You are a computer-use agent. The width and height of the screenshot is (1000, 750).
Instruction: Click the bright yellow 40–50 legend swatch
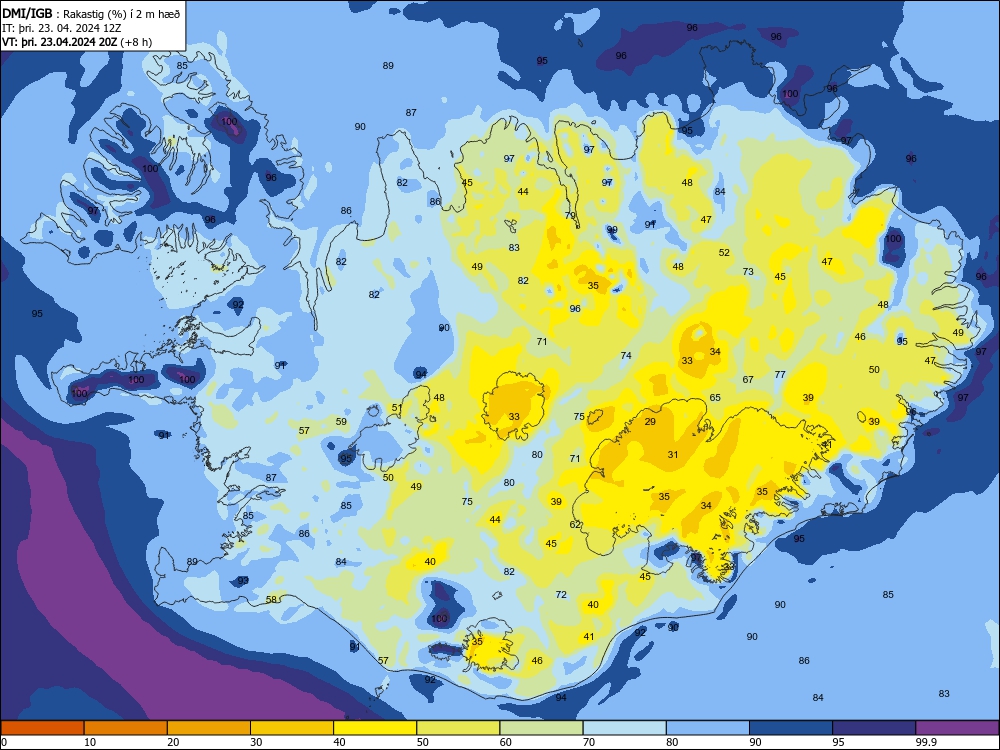click(375, 728)
